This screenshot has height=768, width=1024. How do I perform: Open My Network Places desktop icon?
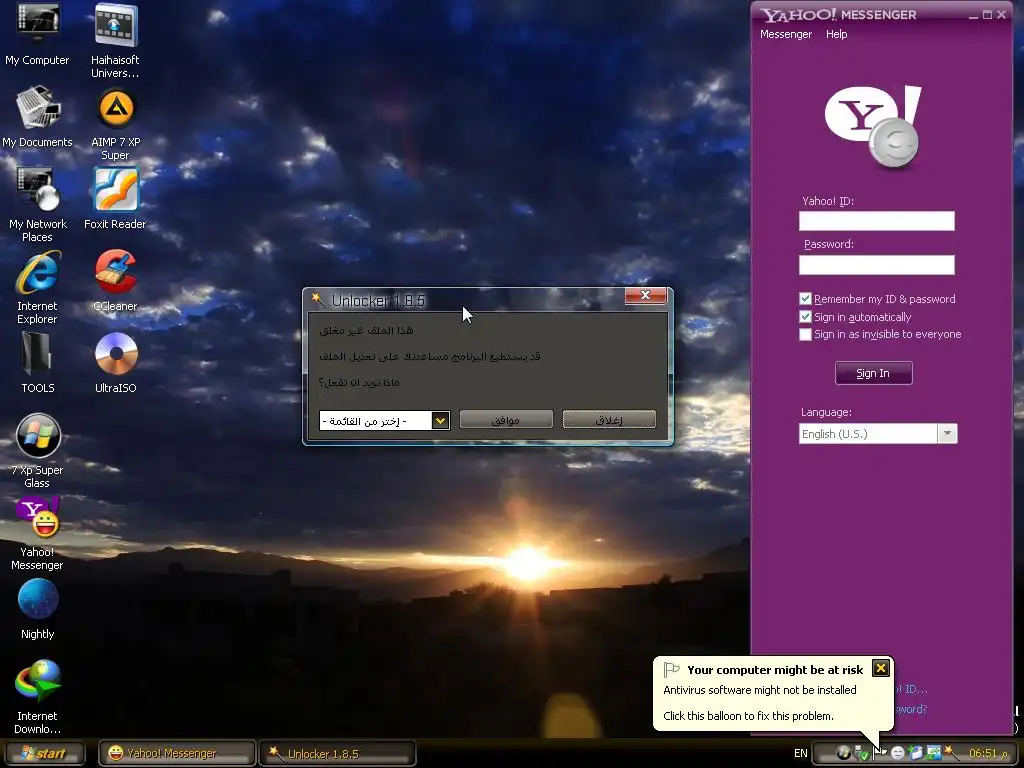click(37, 204)
